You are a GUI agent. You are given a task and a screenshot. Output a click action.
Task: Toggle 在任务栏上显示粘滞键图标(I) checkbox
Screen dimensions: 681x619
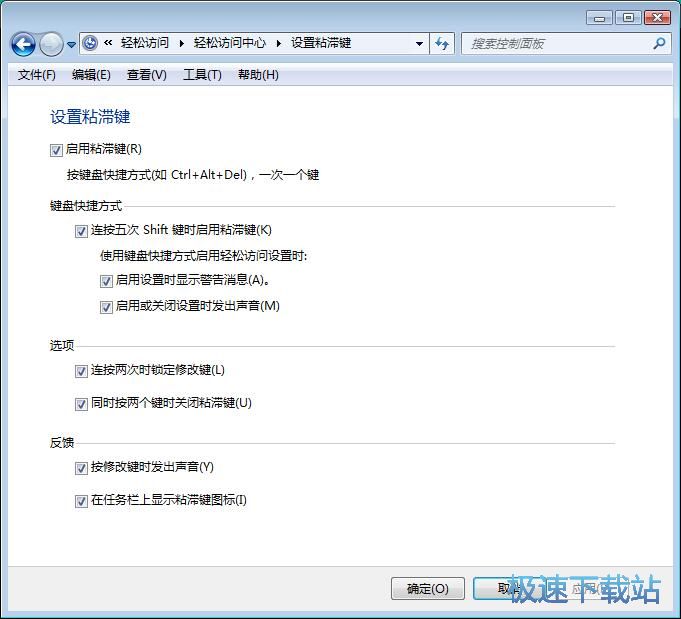[81, 501]
